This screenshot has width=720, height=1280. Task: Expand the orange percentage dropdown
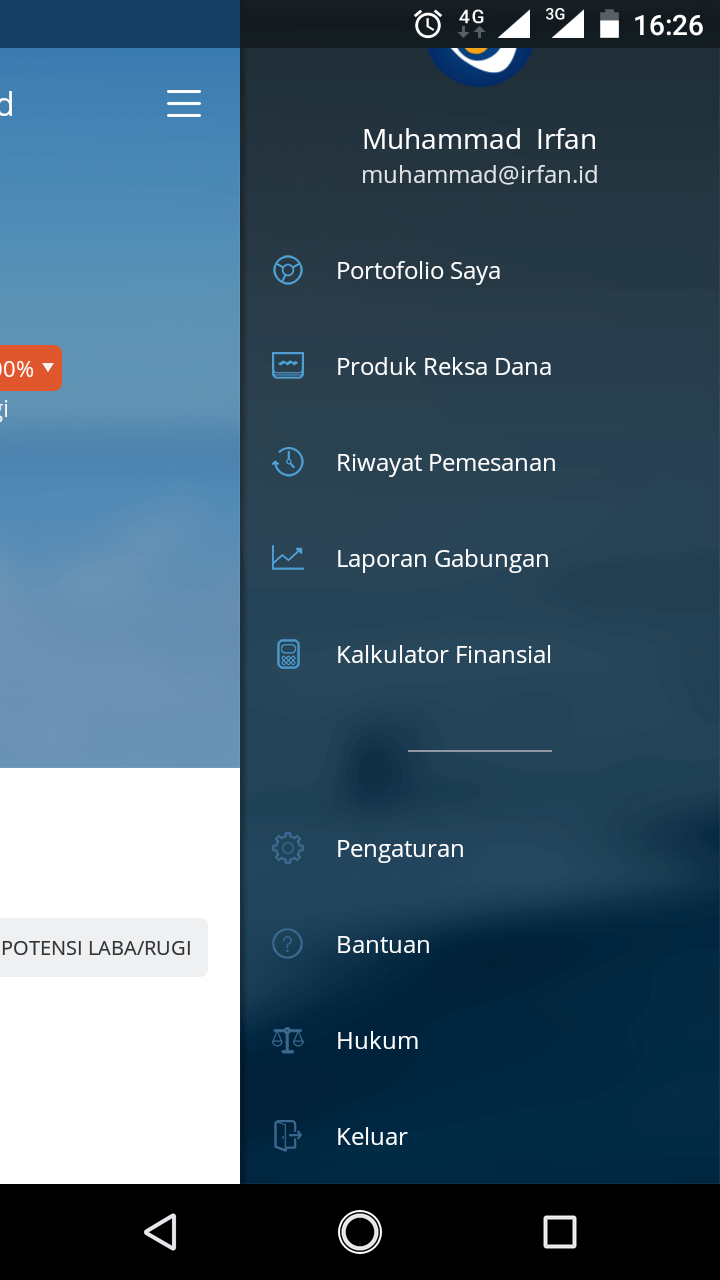(30, 369)
